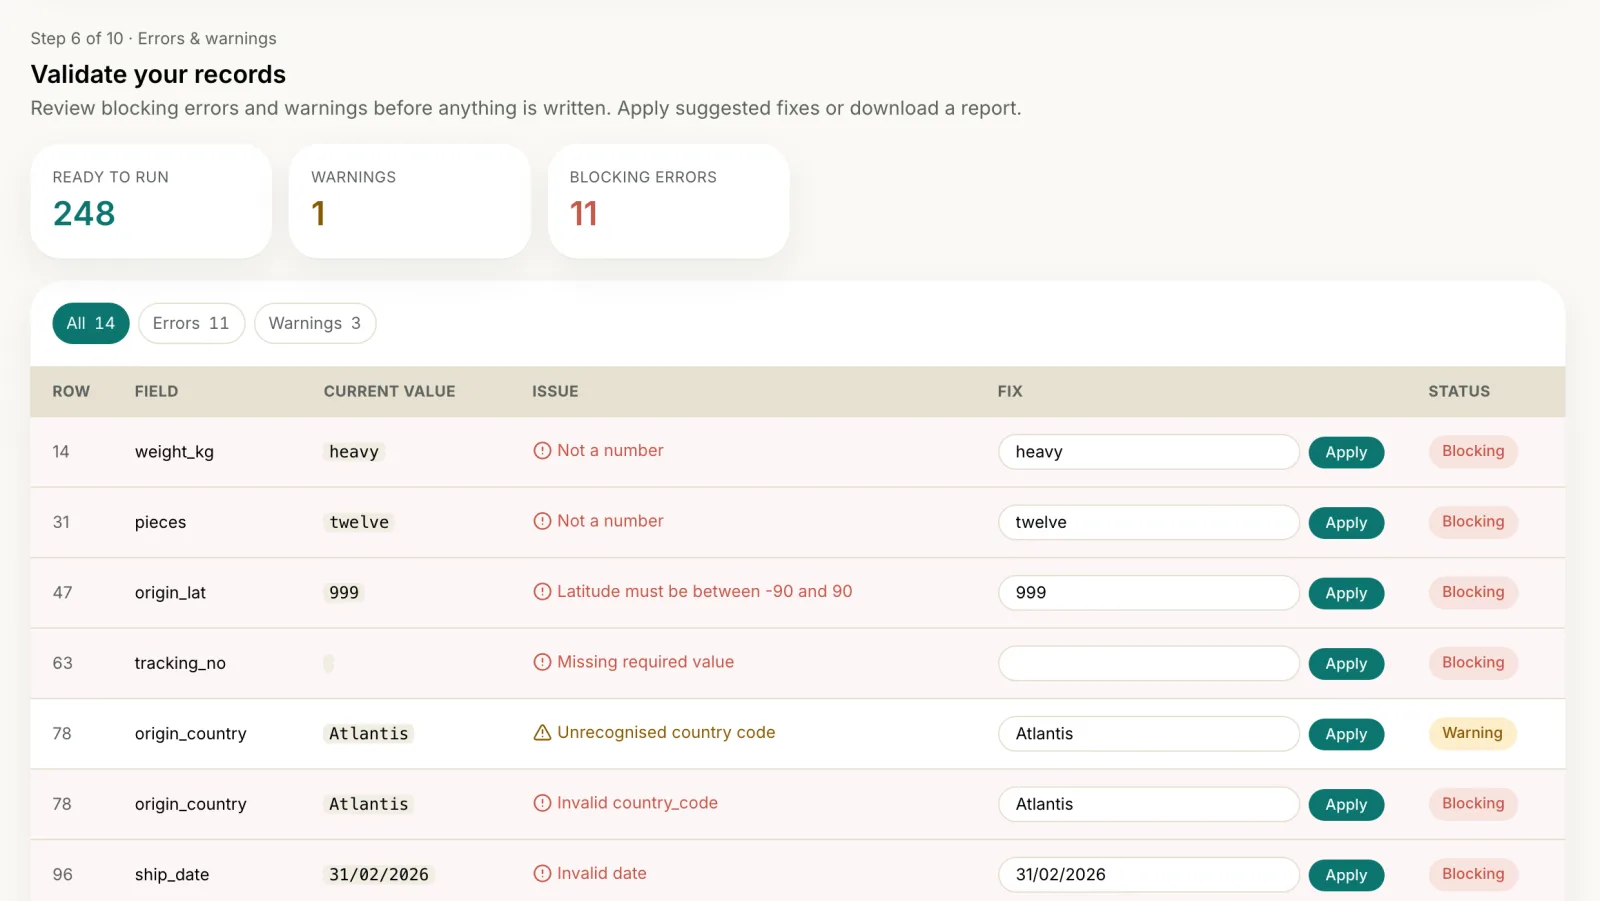
Task: Click the Warning status badge for row 78
Action: pyautogui.click(x=1472, y=733)
